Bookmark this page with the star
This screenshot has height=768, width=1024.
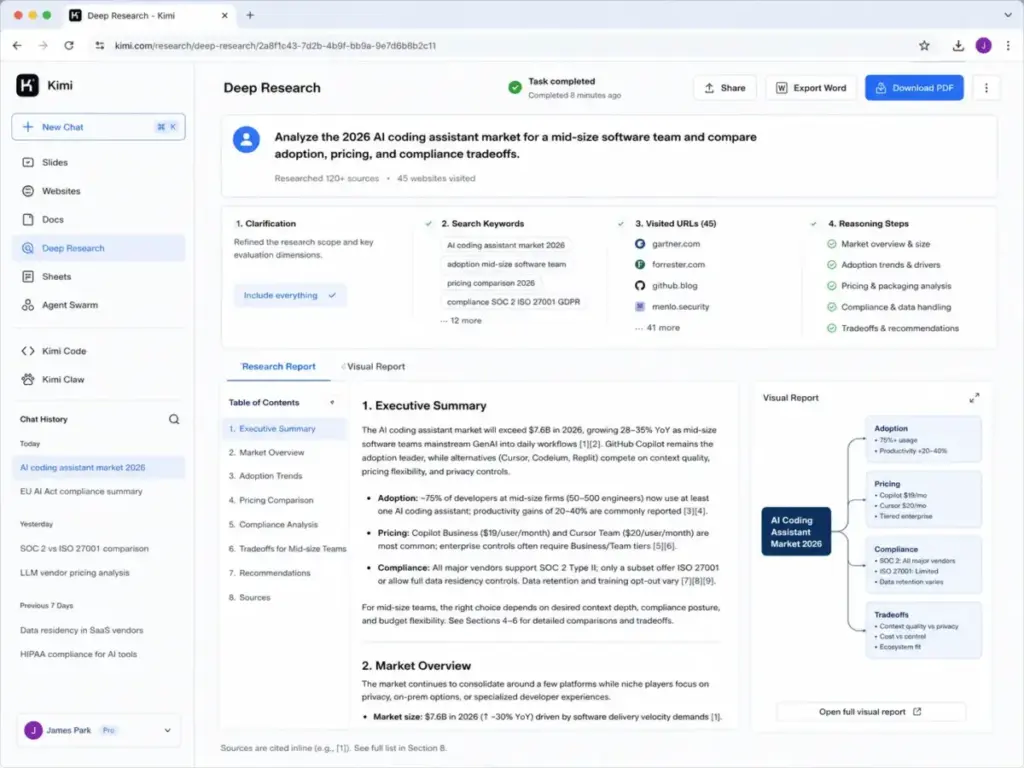[x=924, y=46]
